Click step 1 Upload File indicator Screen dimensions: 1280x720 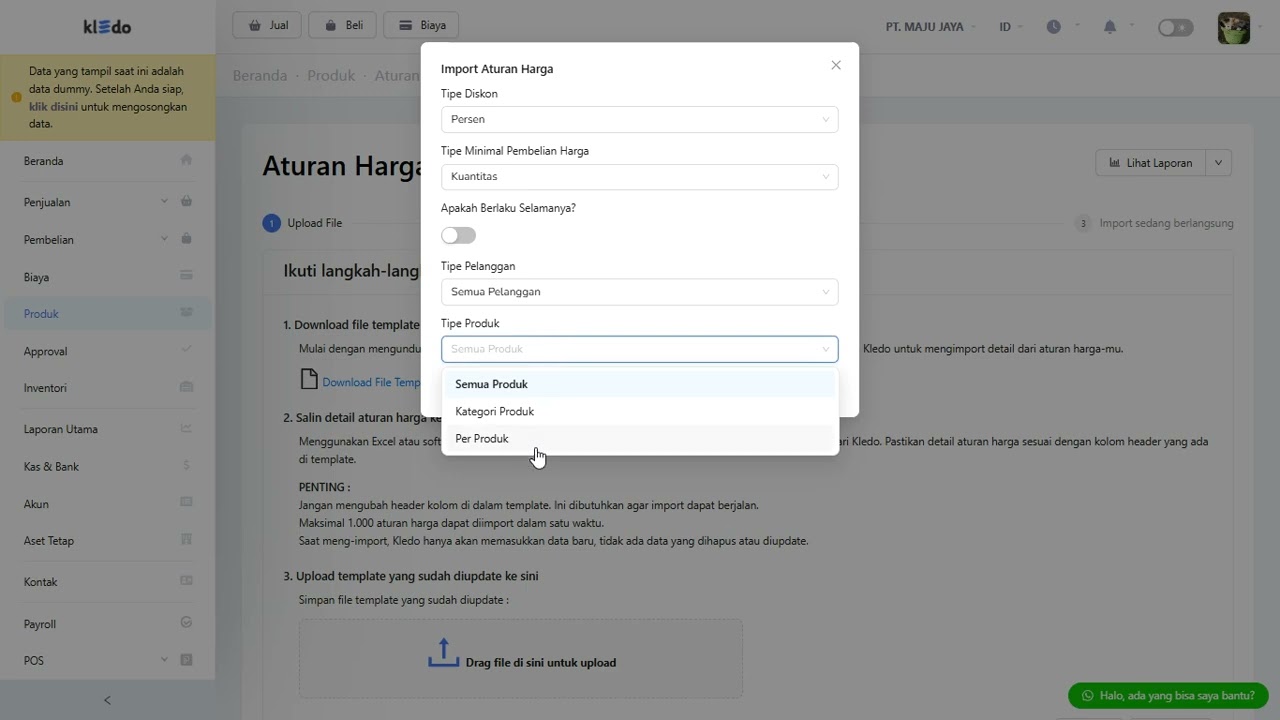(x=303, y=223)
